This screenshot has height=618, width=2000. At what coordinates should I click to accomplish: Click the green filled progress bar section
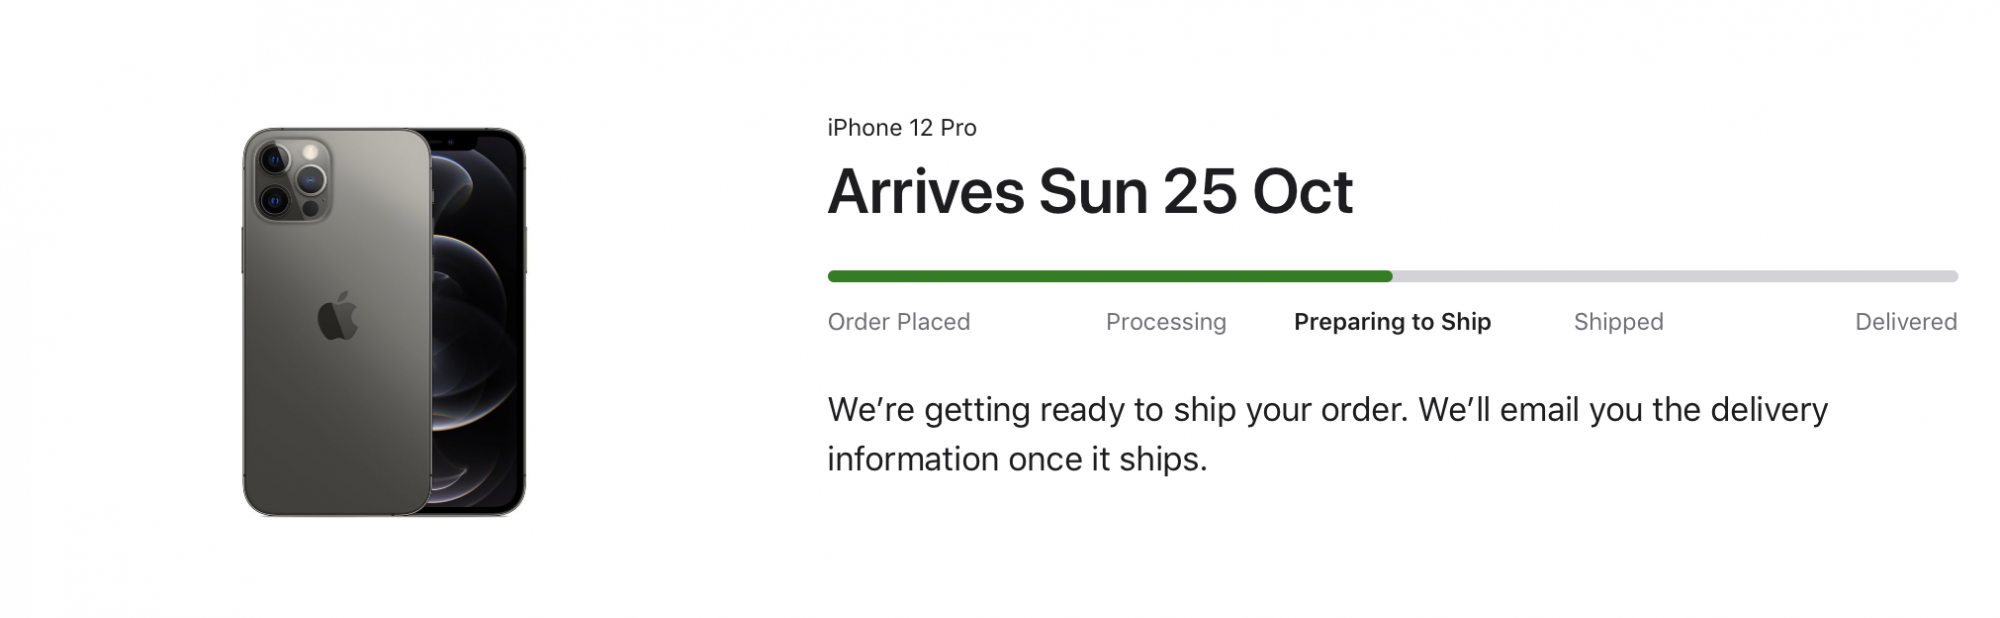(x=1108, y=276)
